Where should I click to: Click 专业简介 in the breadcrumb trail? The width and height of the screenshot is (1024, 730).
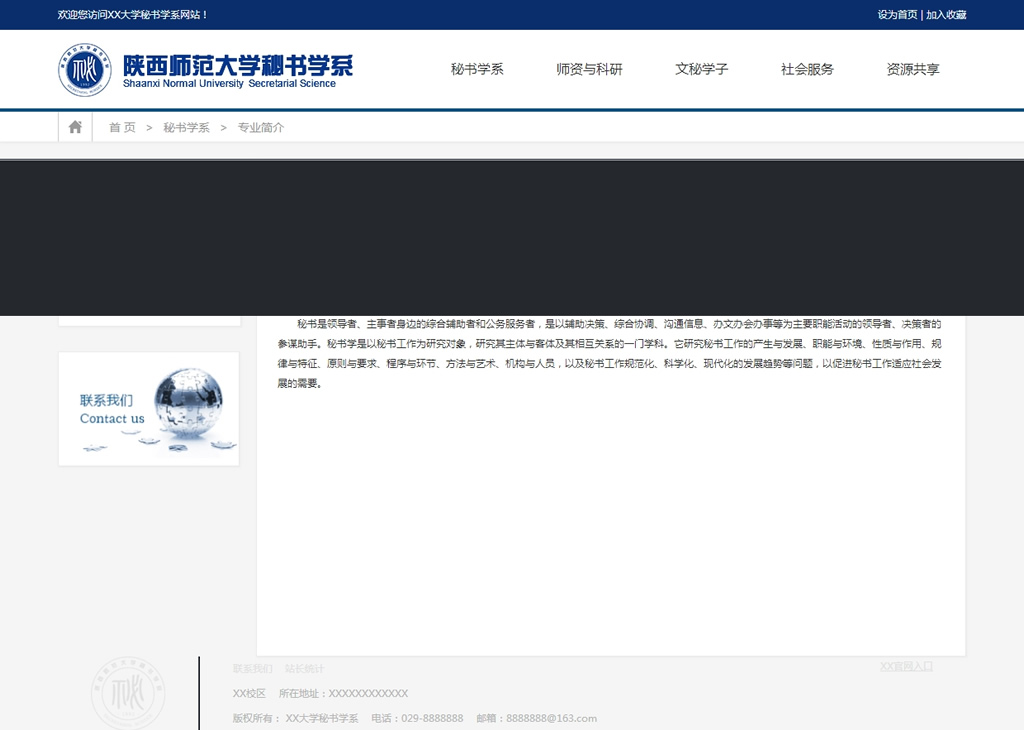pos(261,127)
